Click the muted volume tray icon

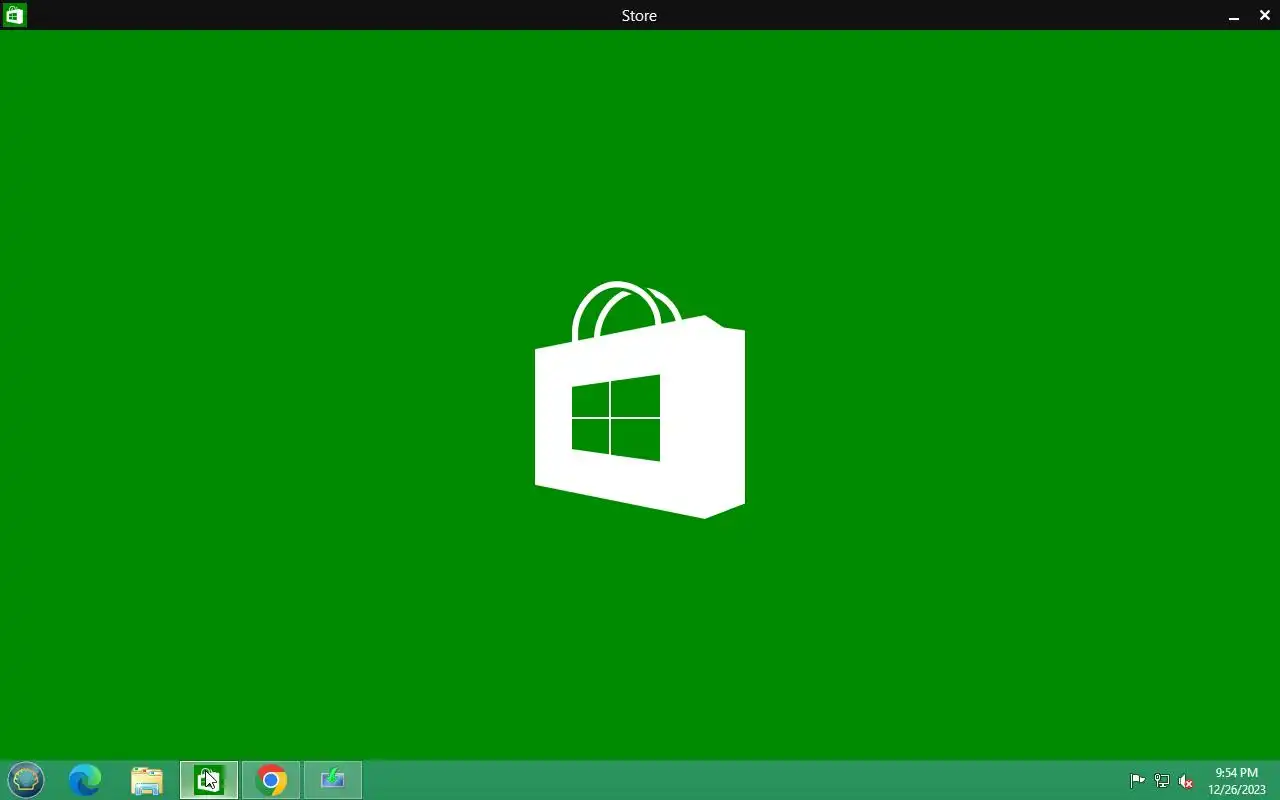pyautogui.click(x=1186, y=781)
